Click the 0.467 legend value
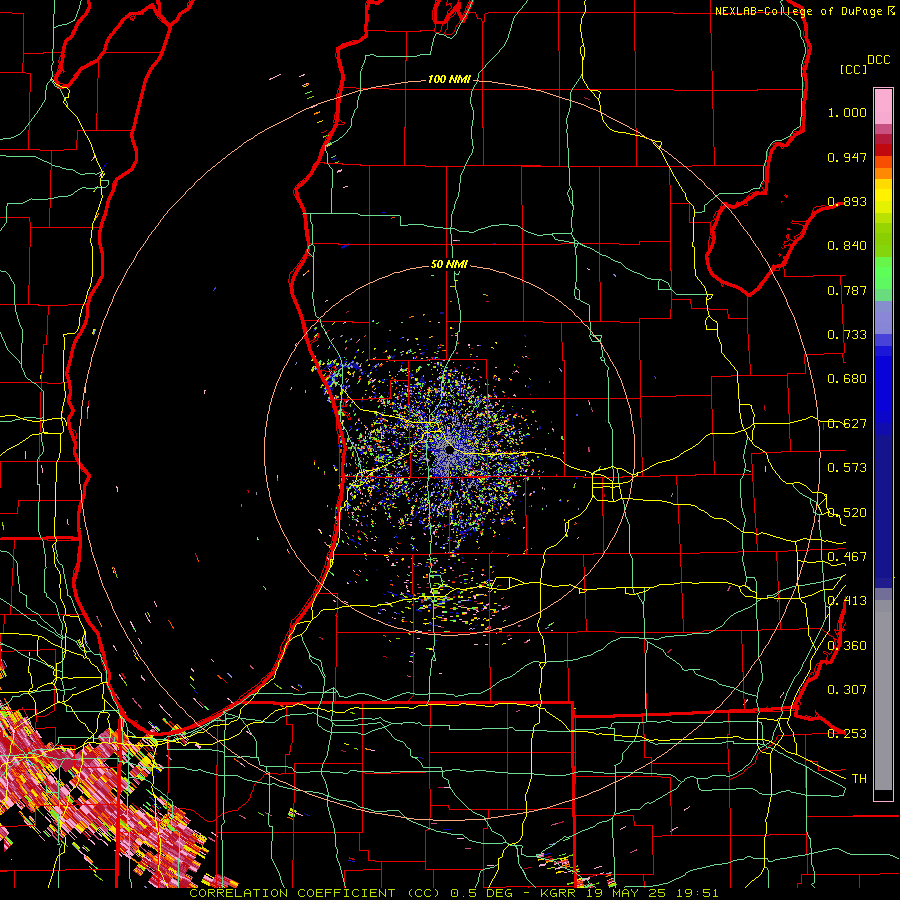Viewport: 900px width, 900px height. [x=847, y=557]
